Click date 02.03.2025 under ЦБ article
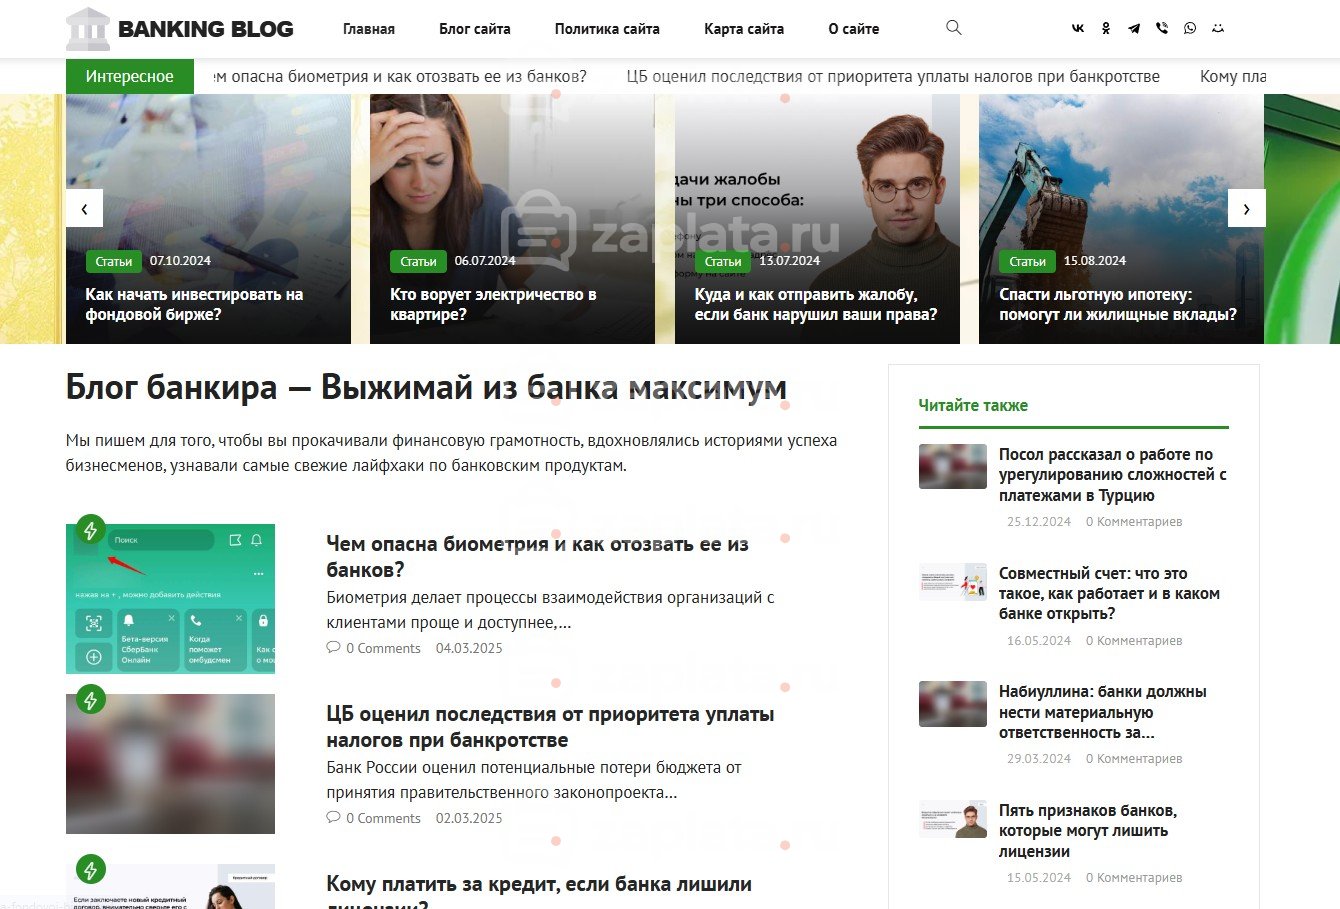 coord(469,818)
